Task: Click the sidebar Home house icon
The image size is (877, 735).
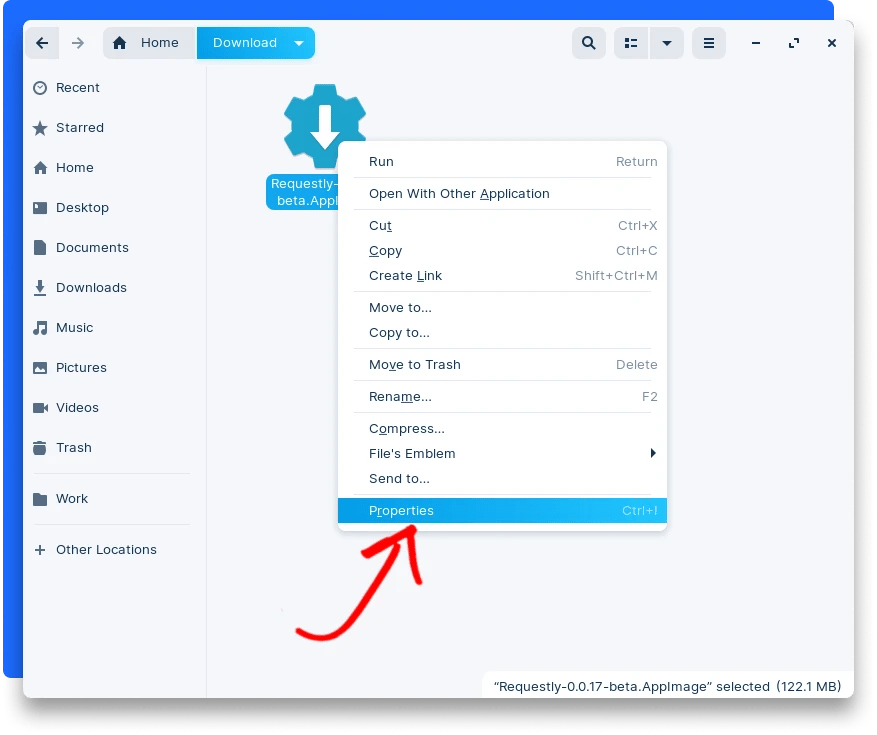Action: tap(40, 168)
